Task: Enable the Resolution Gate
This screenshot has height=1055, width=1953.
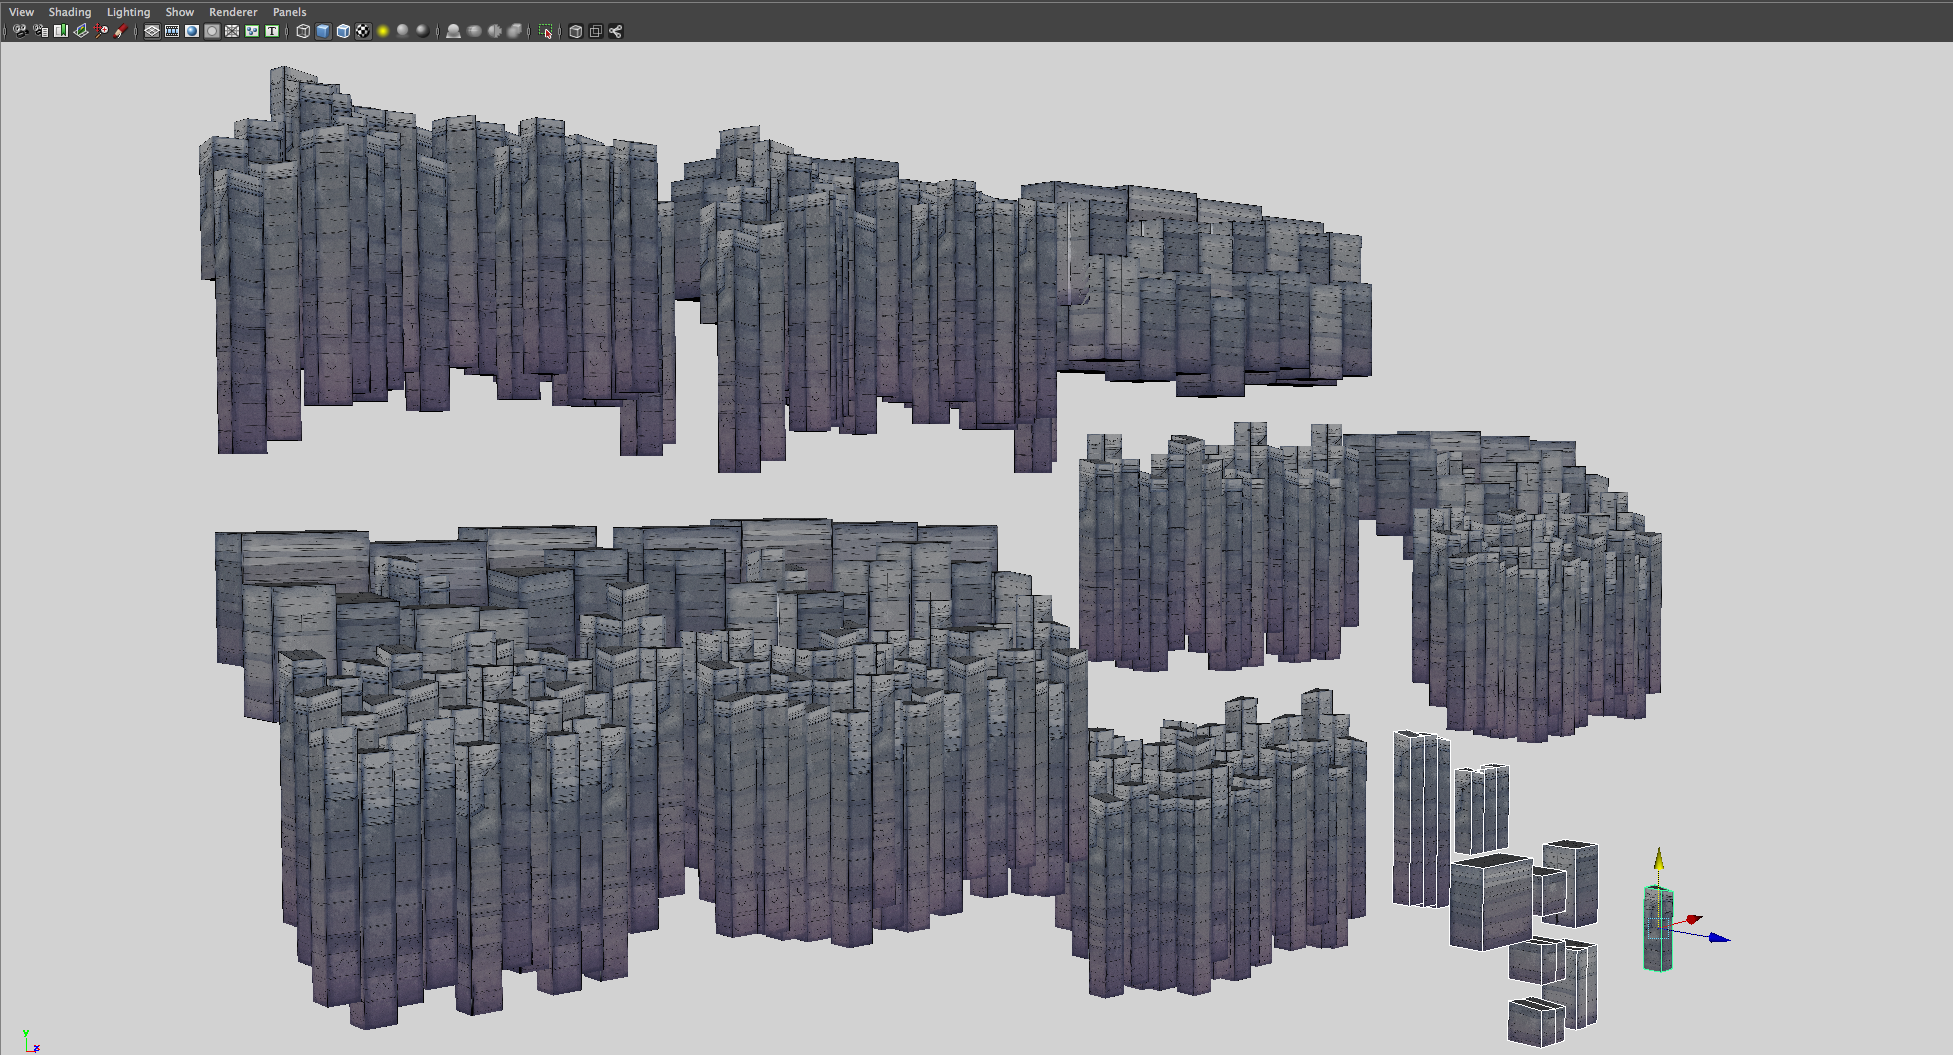Action: point(192,31)
